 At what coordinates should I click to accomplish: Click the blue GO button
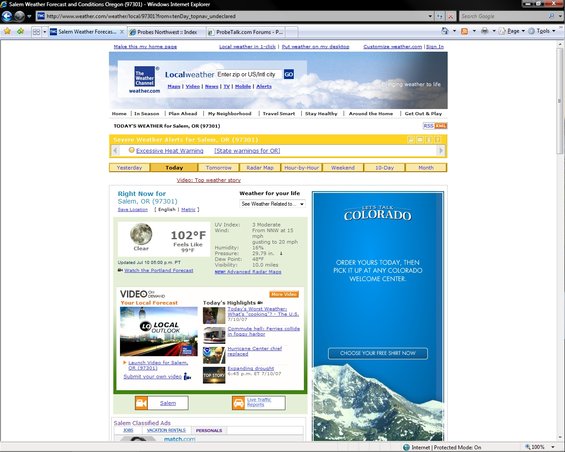pos(289,74)
